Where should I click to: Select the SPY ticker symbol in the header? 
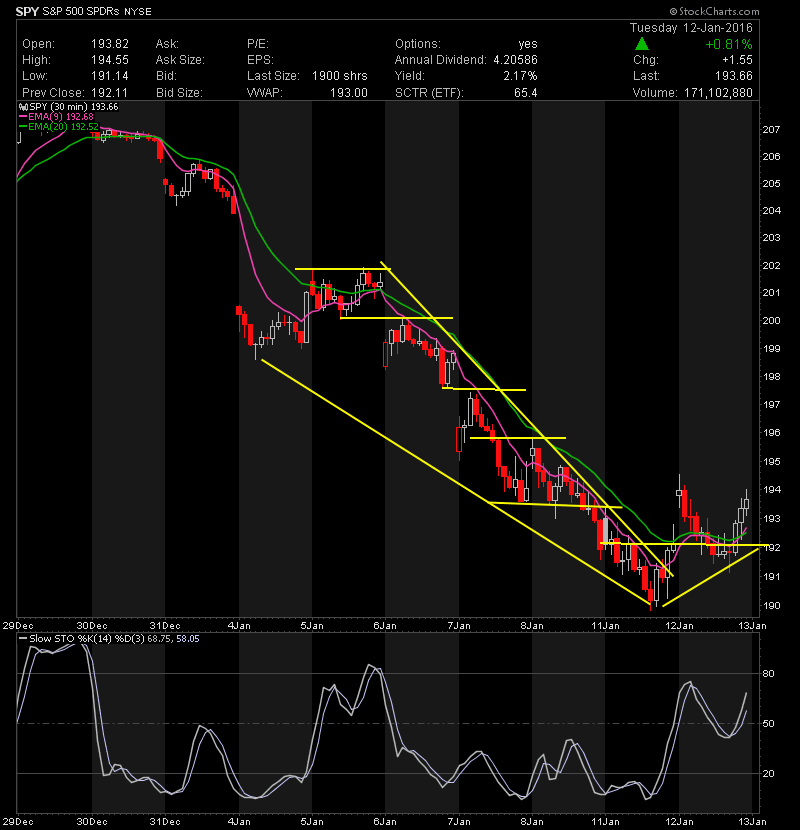click(28, 11)
